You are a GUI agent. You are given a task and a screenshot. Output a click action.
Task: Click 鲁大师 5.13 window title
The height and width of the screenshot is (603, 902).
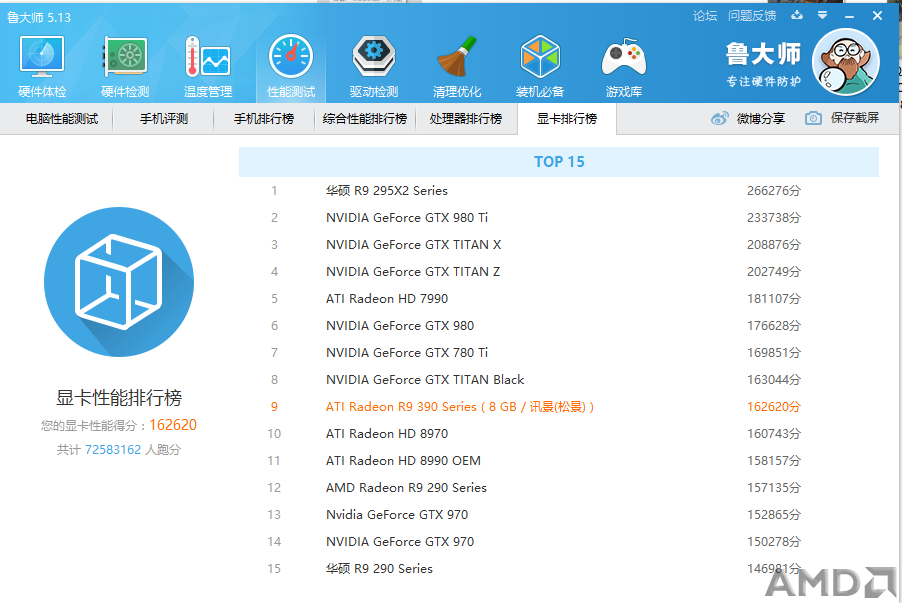pyautogui.click(x=39, y=18)
